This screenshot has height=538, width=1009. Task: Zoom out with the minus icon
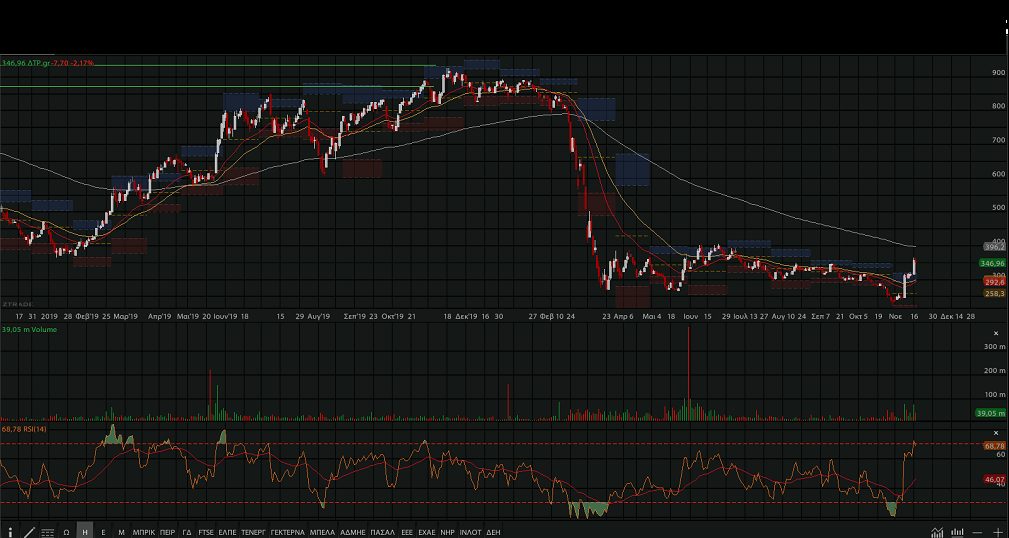tap(978, 532)
